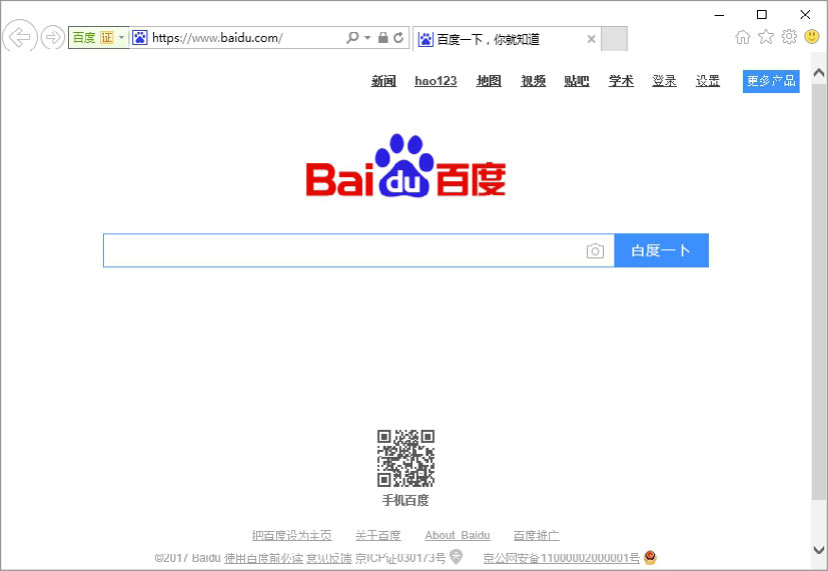Open the certificate dropdown next to 百度 证
The height and width of the screenshot is (571, 828).
121,38
